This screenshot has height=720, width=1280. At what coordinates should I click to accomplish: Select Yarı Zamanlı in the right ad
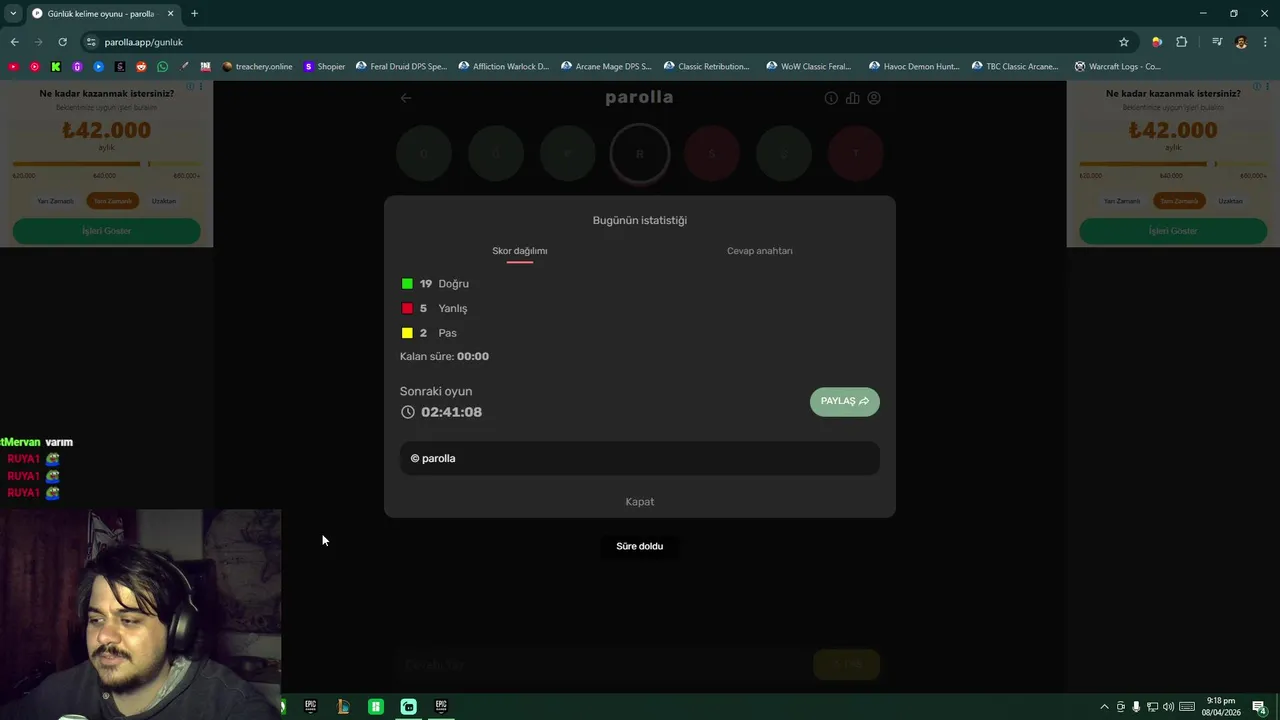point(1122,201)
